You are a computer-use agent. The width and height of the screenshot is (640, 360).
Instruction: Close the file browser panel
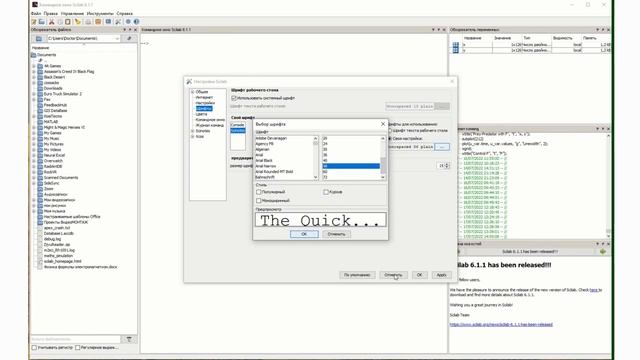(136, 30)
